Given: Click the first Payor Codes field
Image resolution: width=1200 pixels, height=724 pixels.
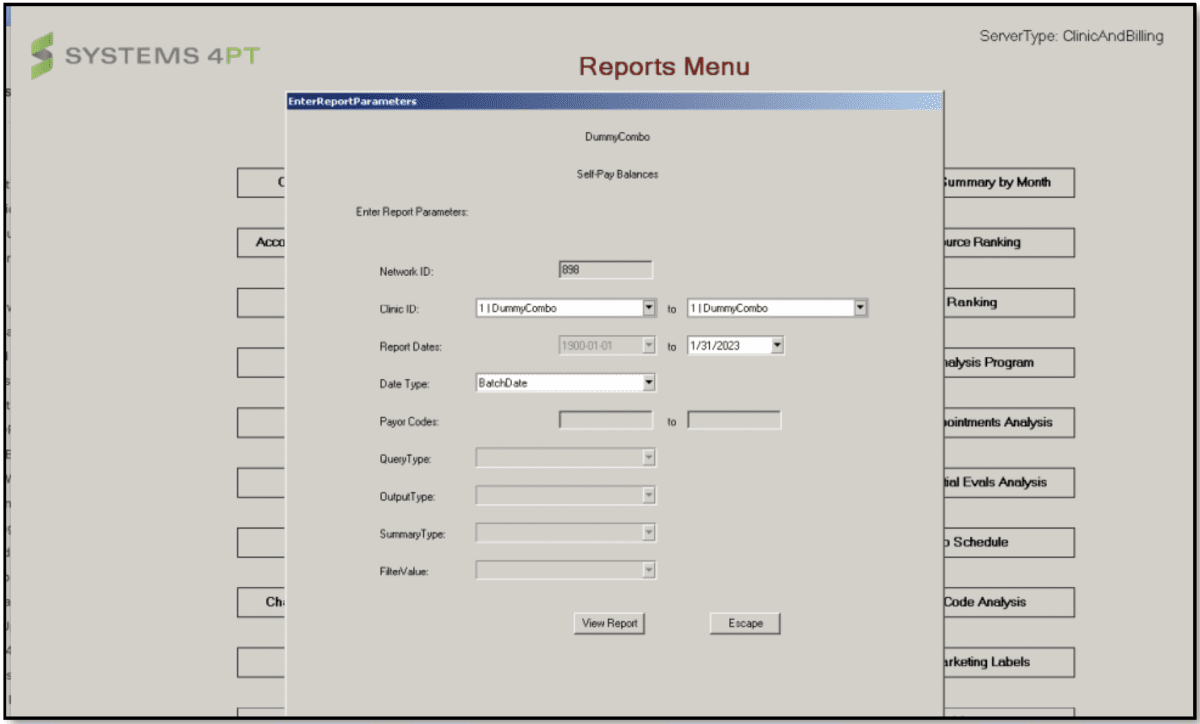Looking at the screenshot, I should click(605, 420).
